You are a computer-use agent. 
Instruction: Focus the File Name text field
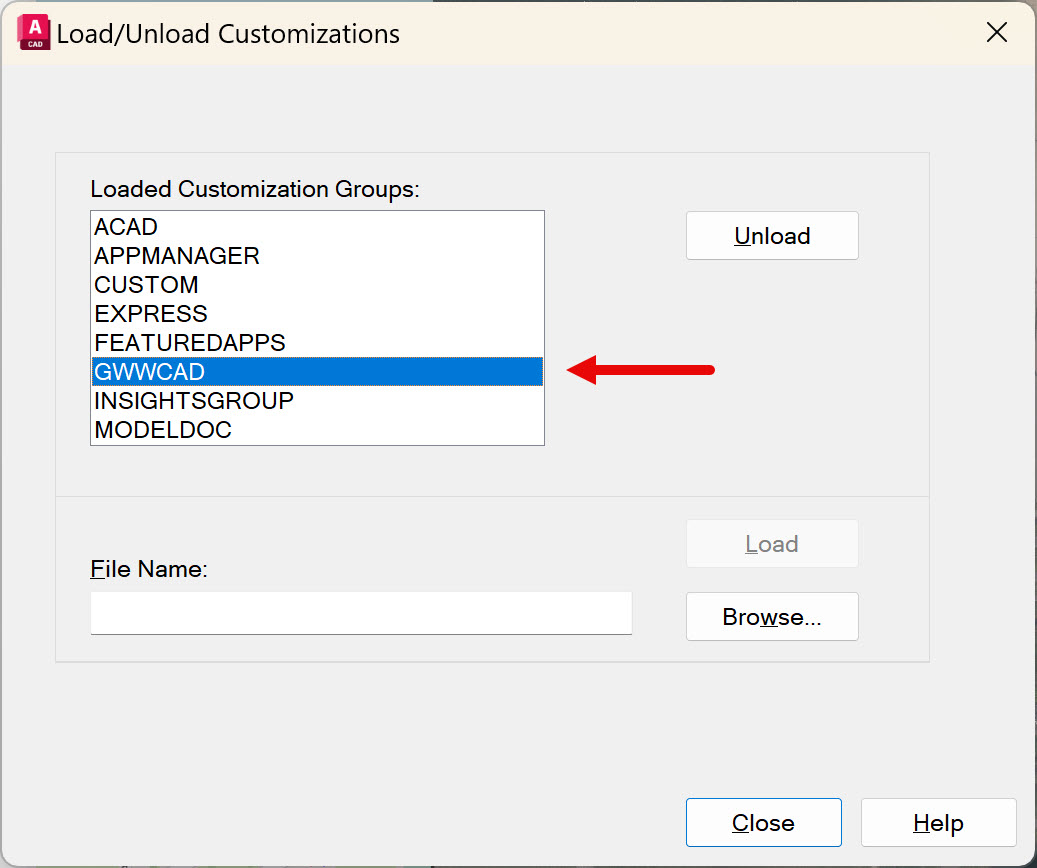(x=361, y=613)
